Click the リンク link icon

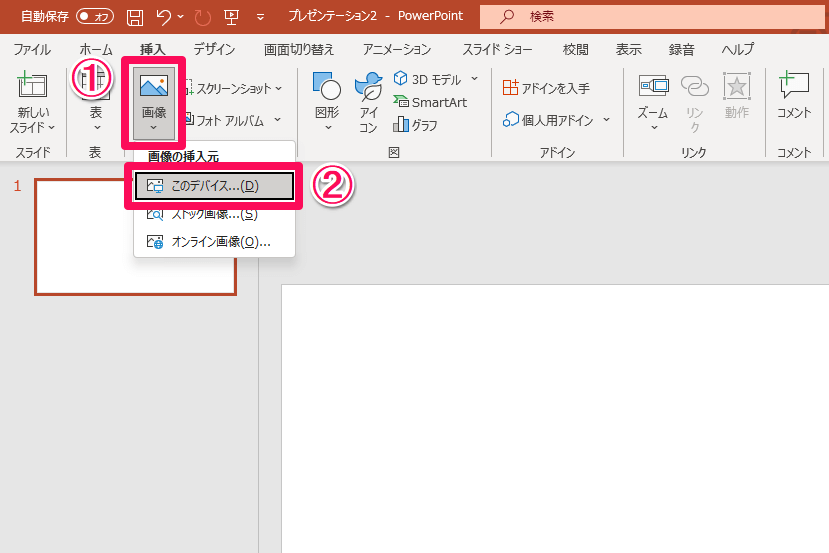click(694, 86)
